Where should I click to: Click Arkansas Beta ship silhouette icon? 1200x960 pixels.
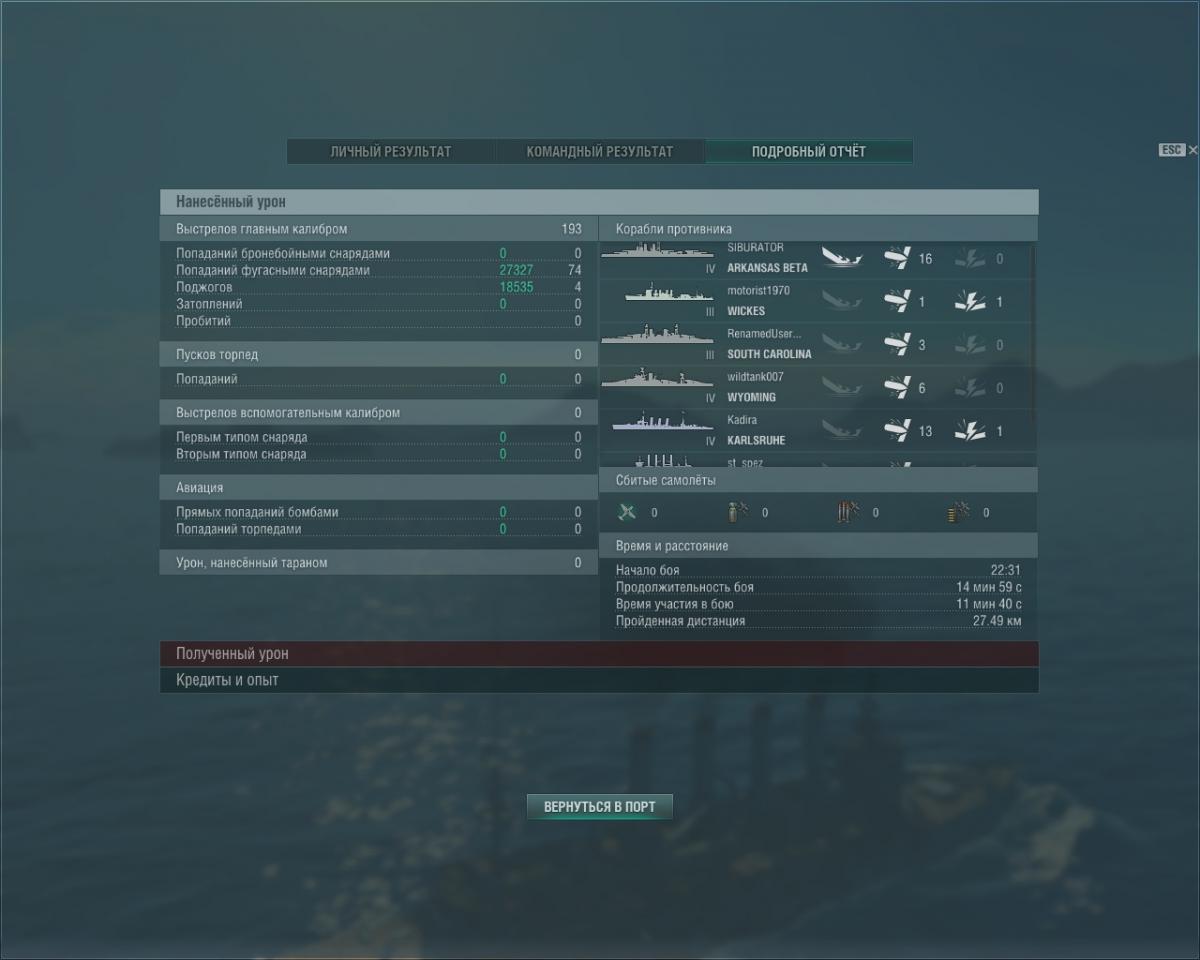point(657,252)
